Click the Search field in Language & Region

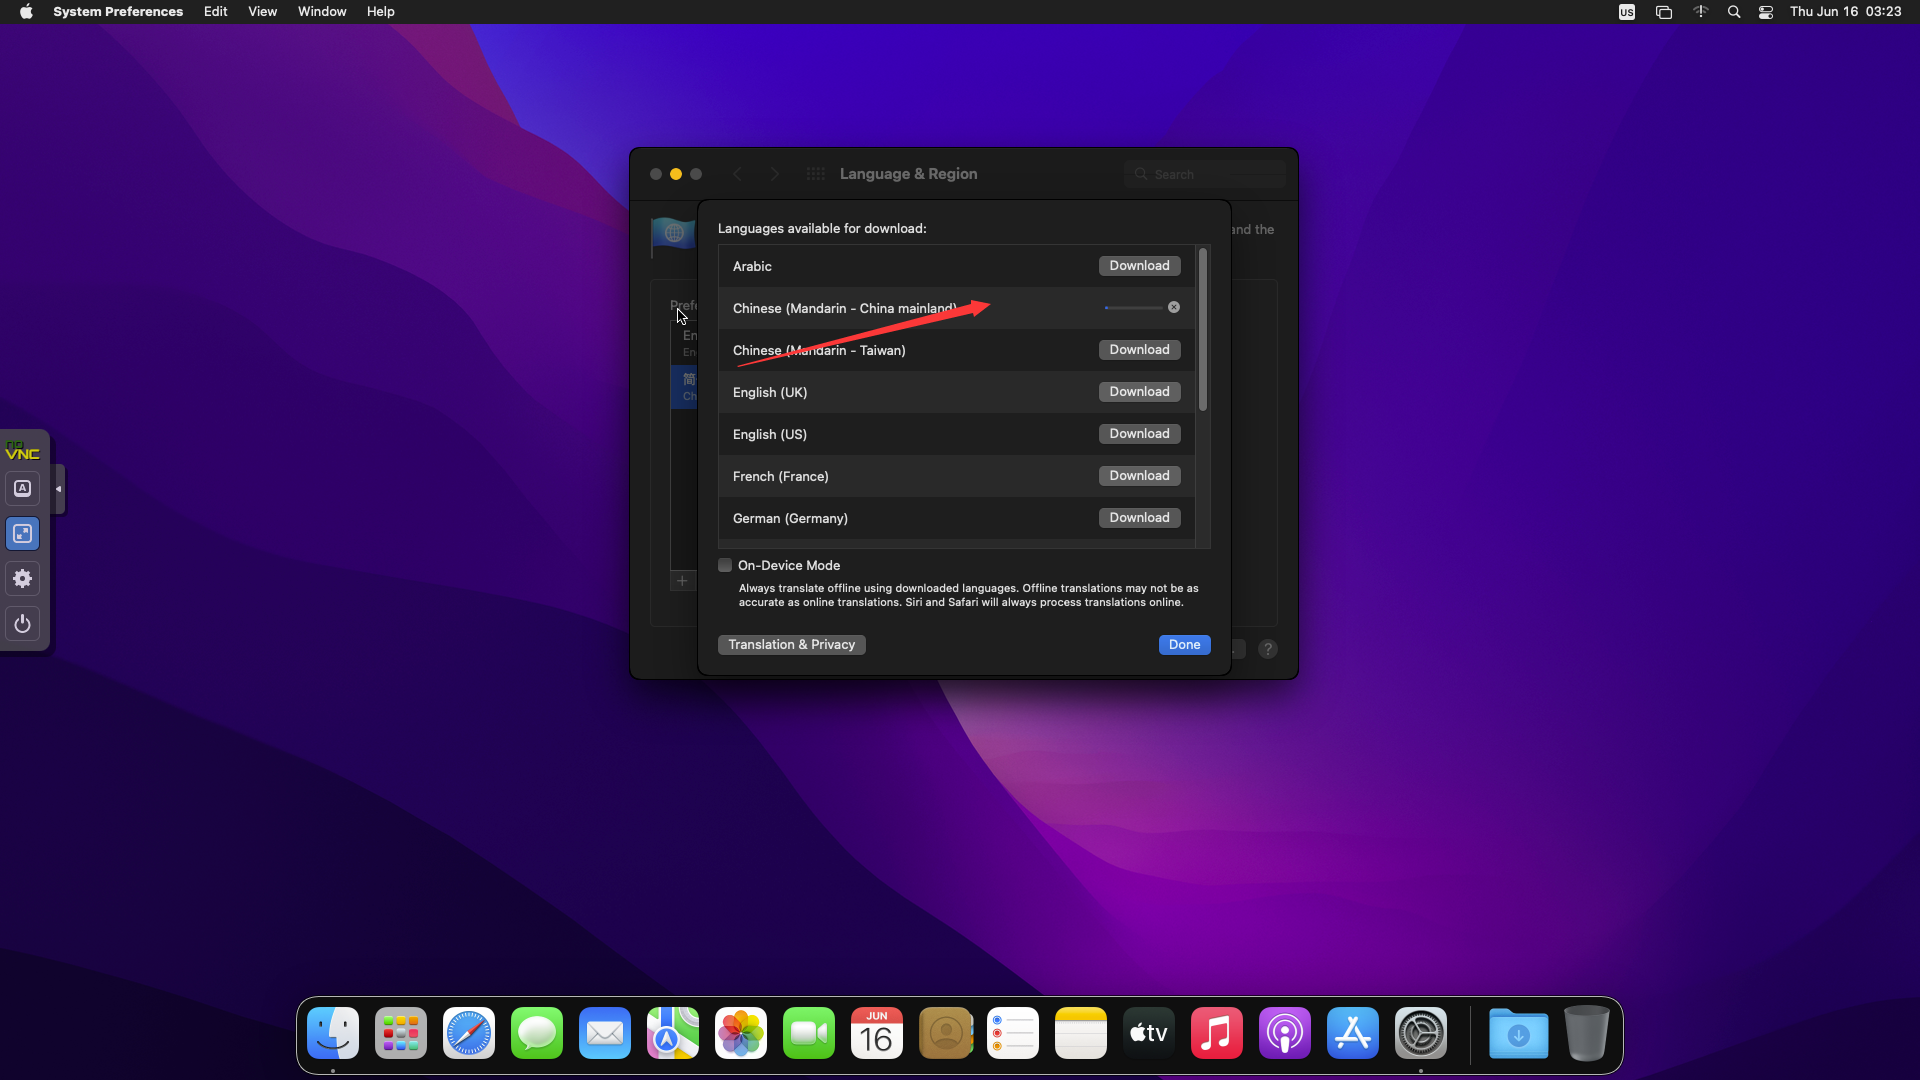(1205, 174)
